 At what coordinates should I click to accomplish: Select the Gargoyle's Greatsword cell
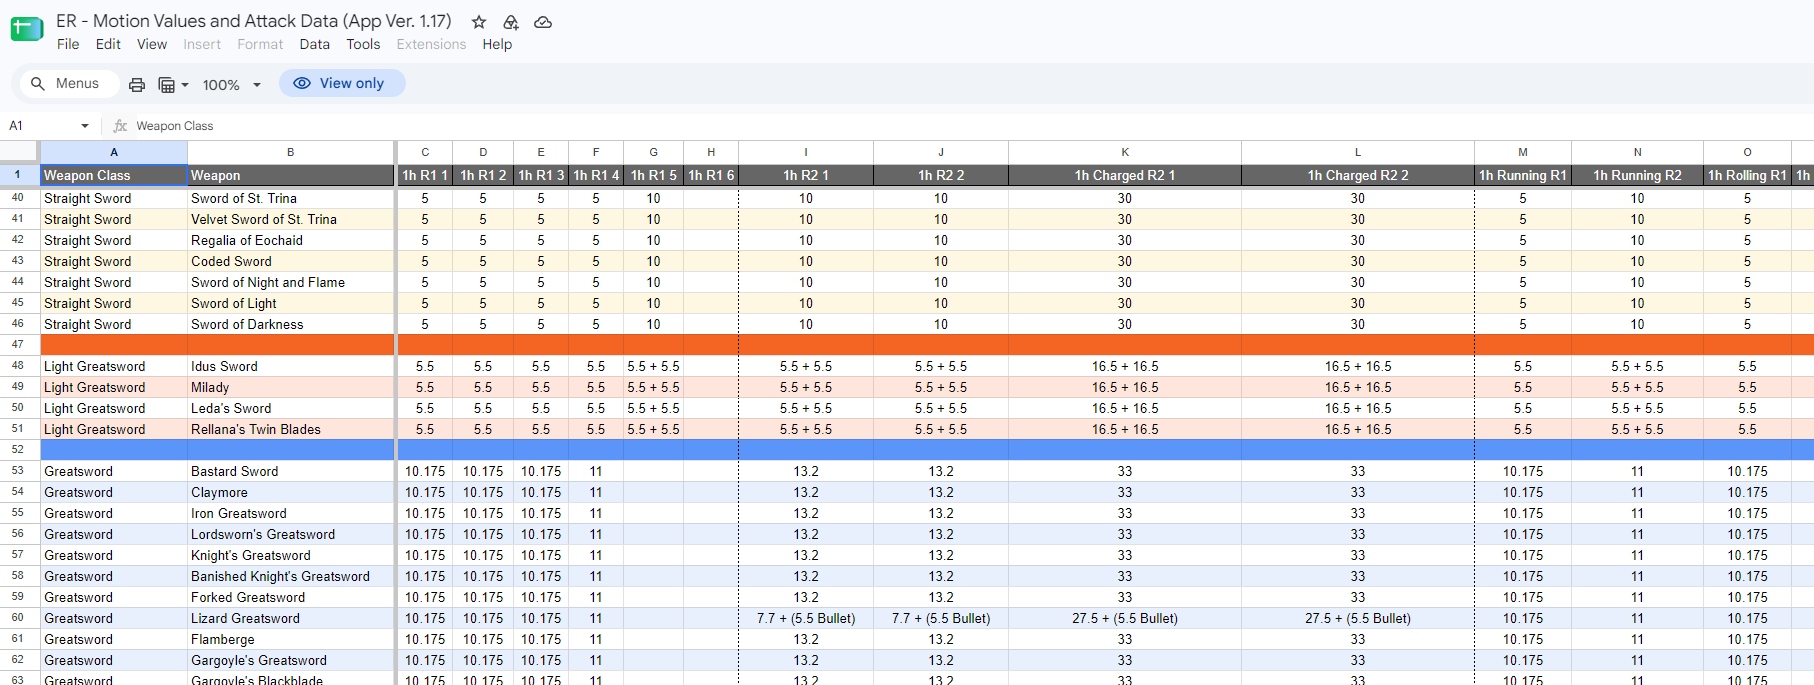[291, 660]
